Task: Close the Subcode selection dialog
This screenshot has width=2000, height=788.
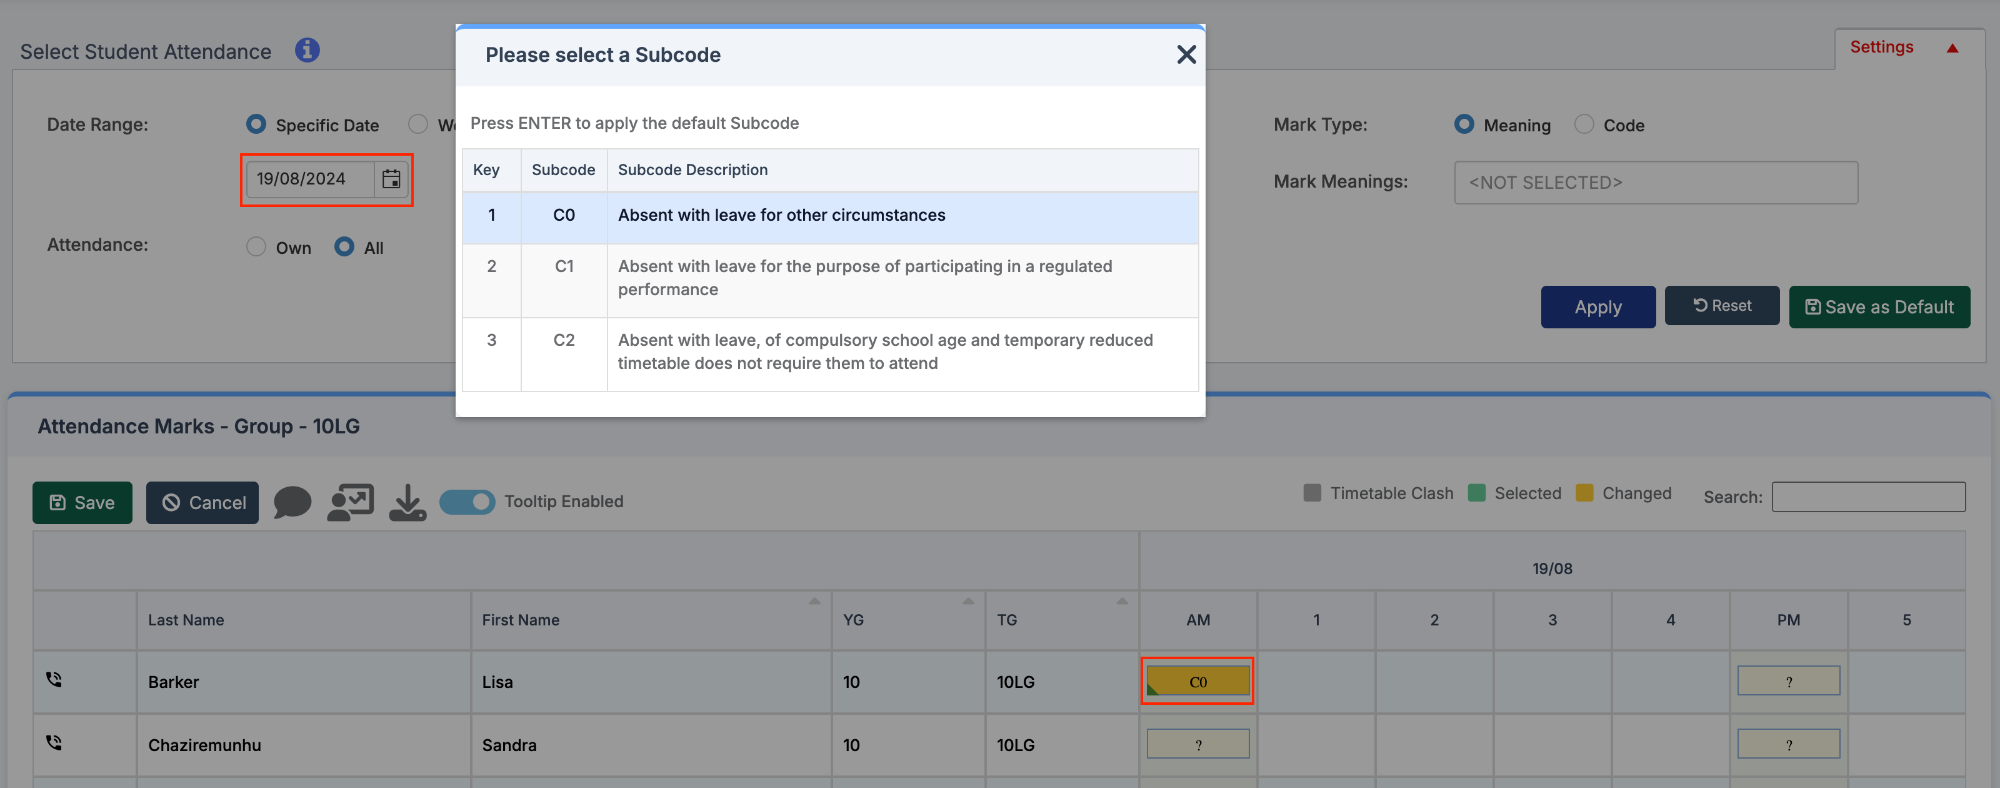Action: (1186, 55)
